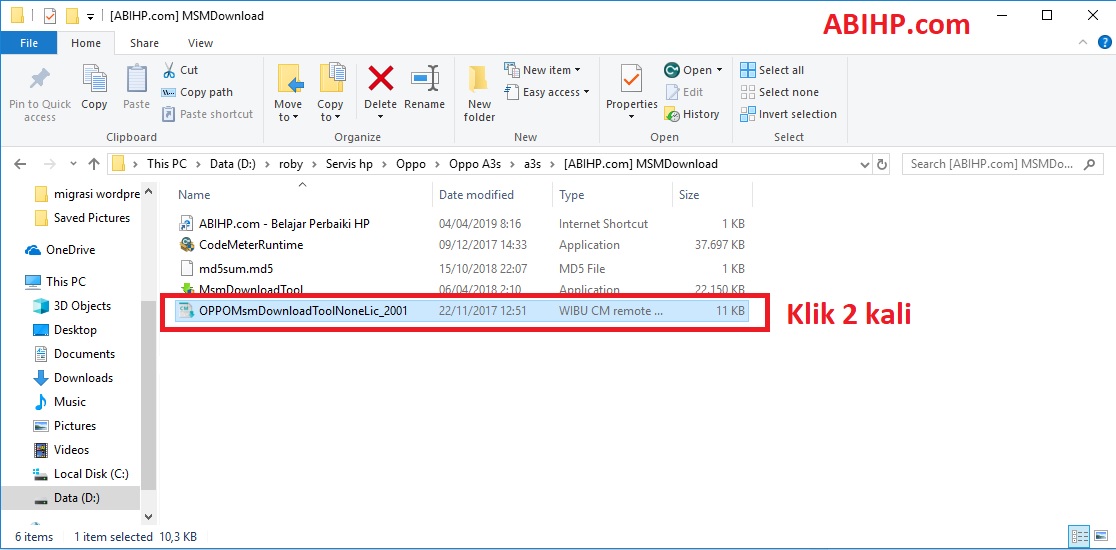The image size is (1116, 550).
Task: Sort by the Size column header
Action: point(689,195)
